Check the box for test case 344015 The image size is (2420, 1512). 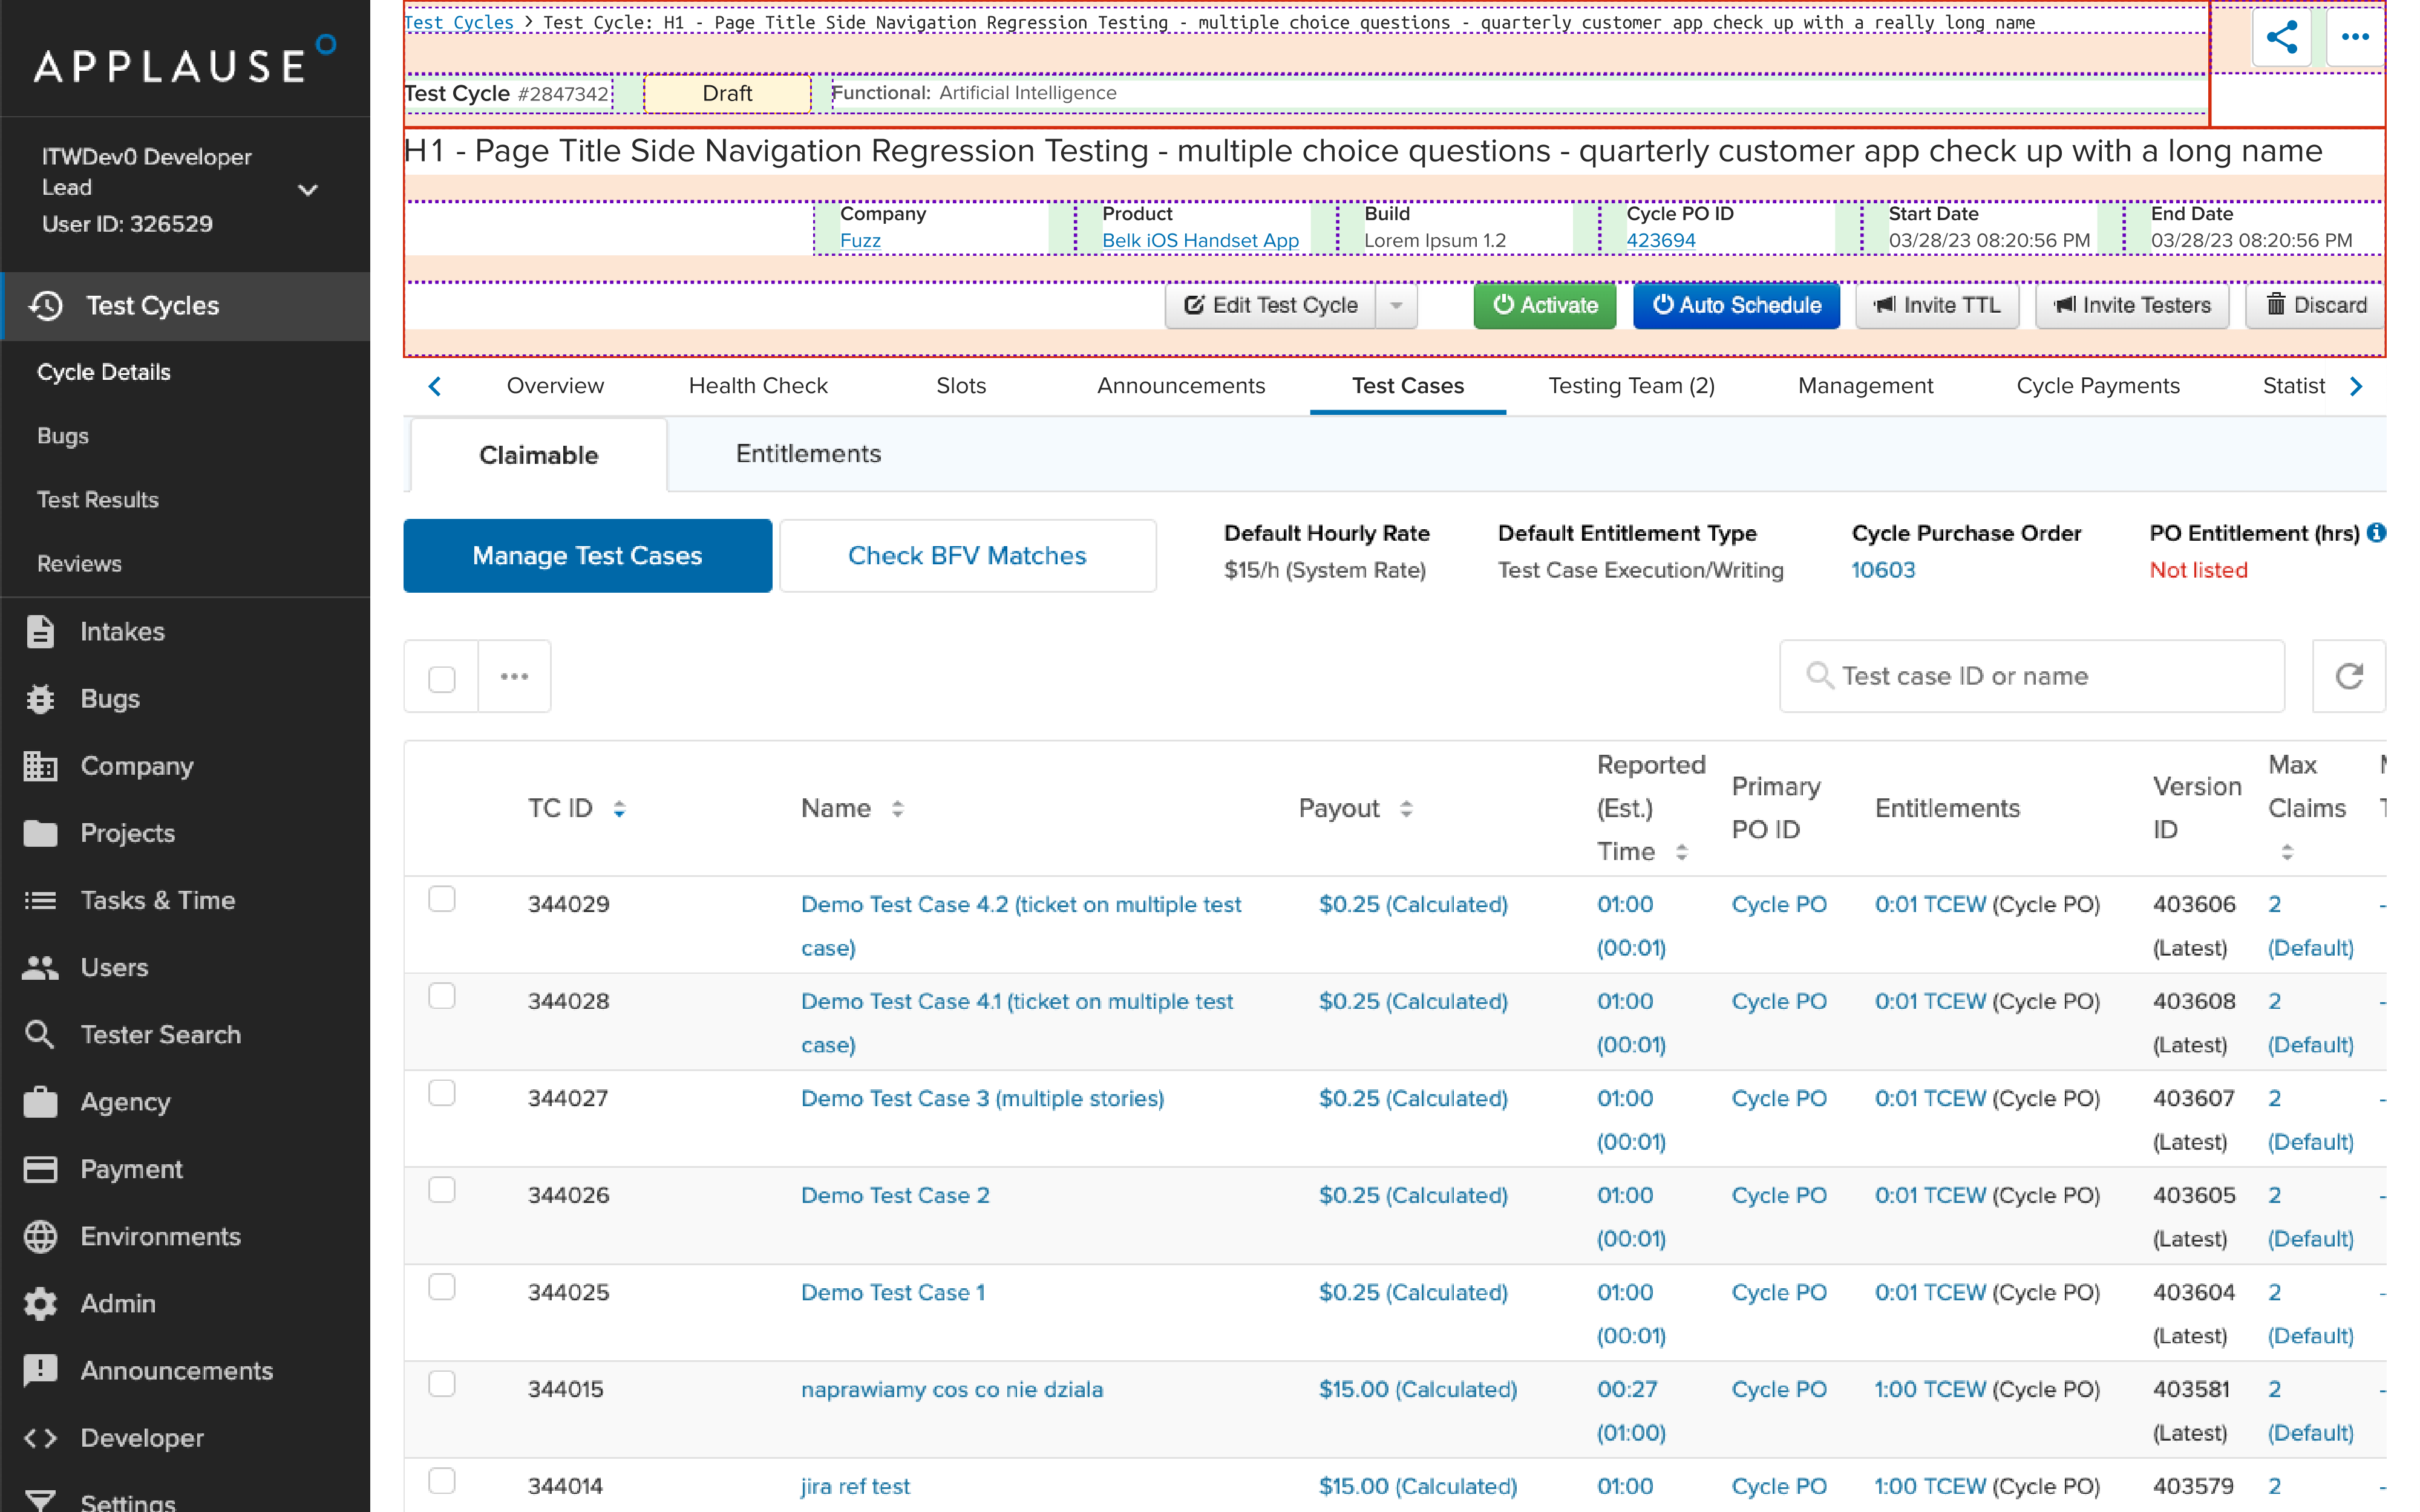[x=441, y=1384]
